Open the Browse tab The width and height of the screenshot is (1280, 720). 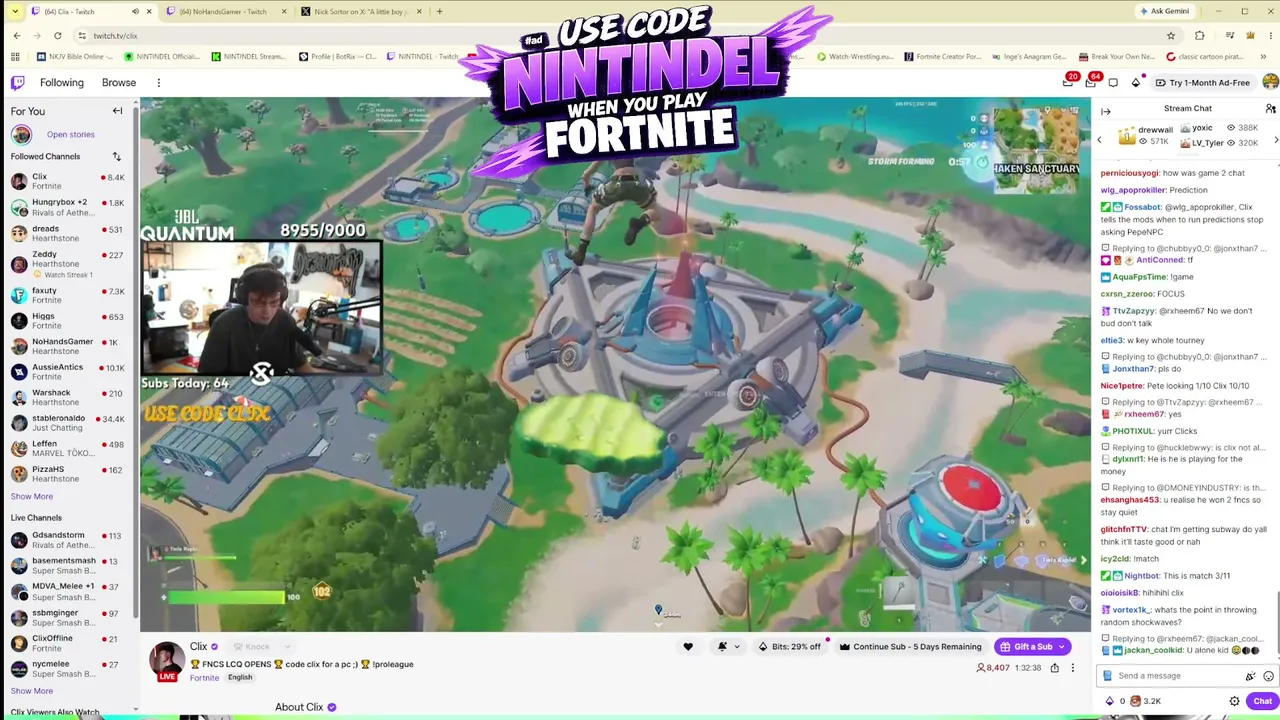[119, 83]
